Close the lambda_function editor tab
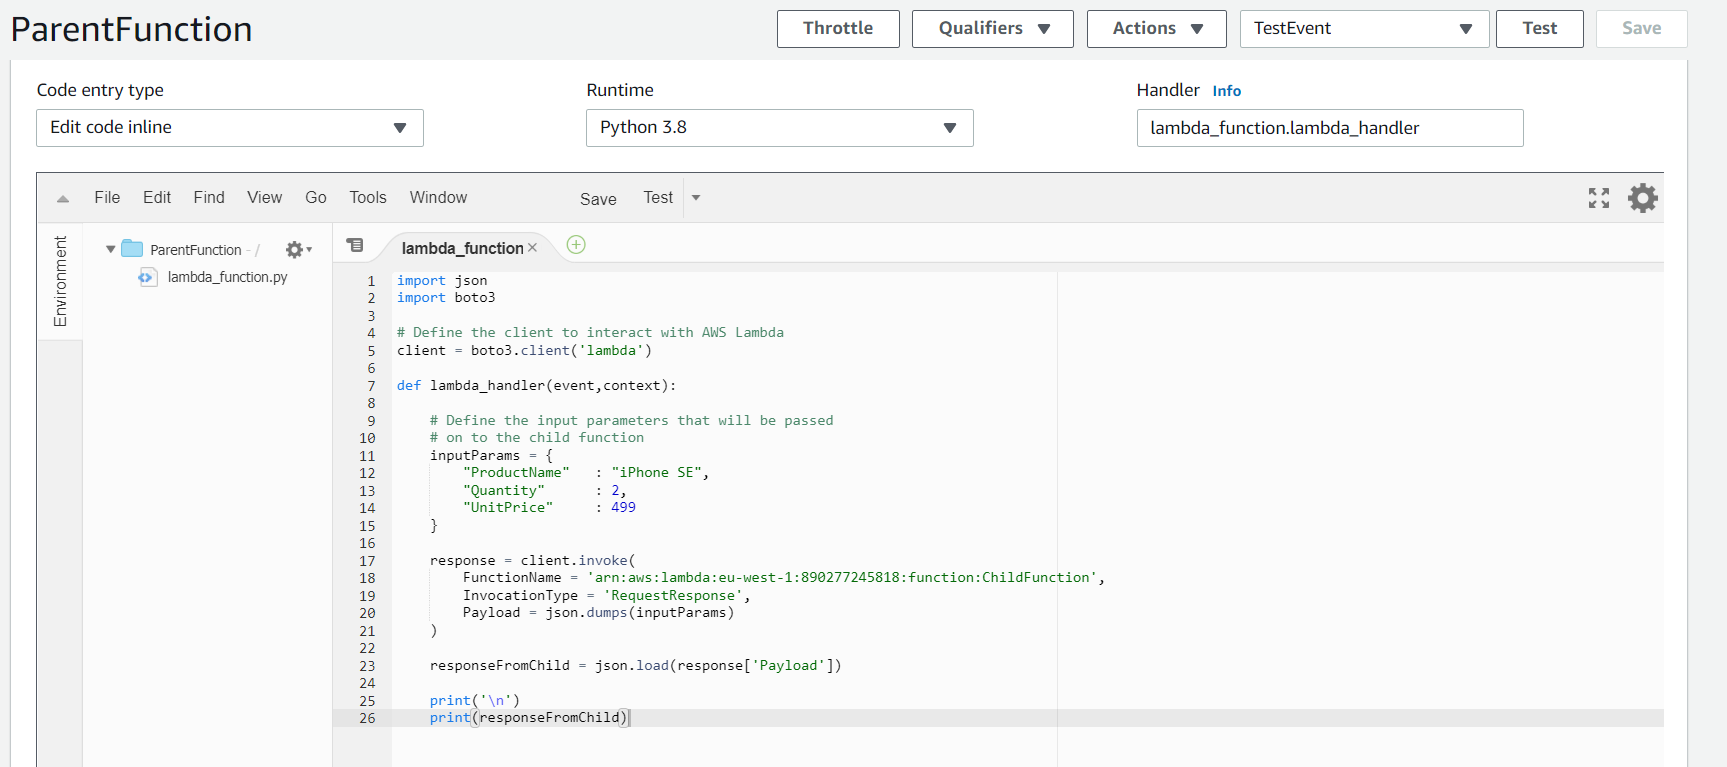This screenshot has height=767, width=1727. (532, 248)
